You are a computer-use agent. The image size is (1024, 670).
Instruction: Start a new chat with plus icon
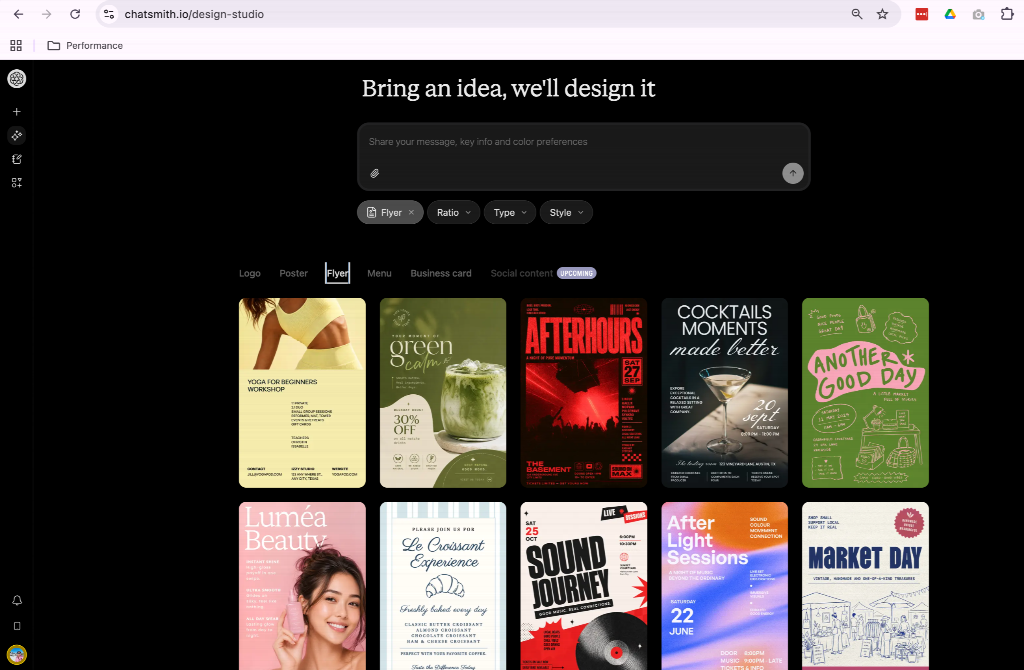pyautogui.click(x=17, y=112)
